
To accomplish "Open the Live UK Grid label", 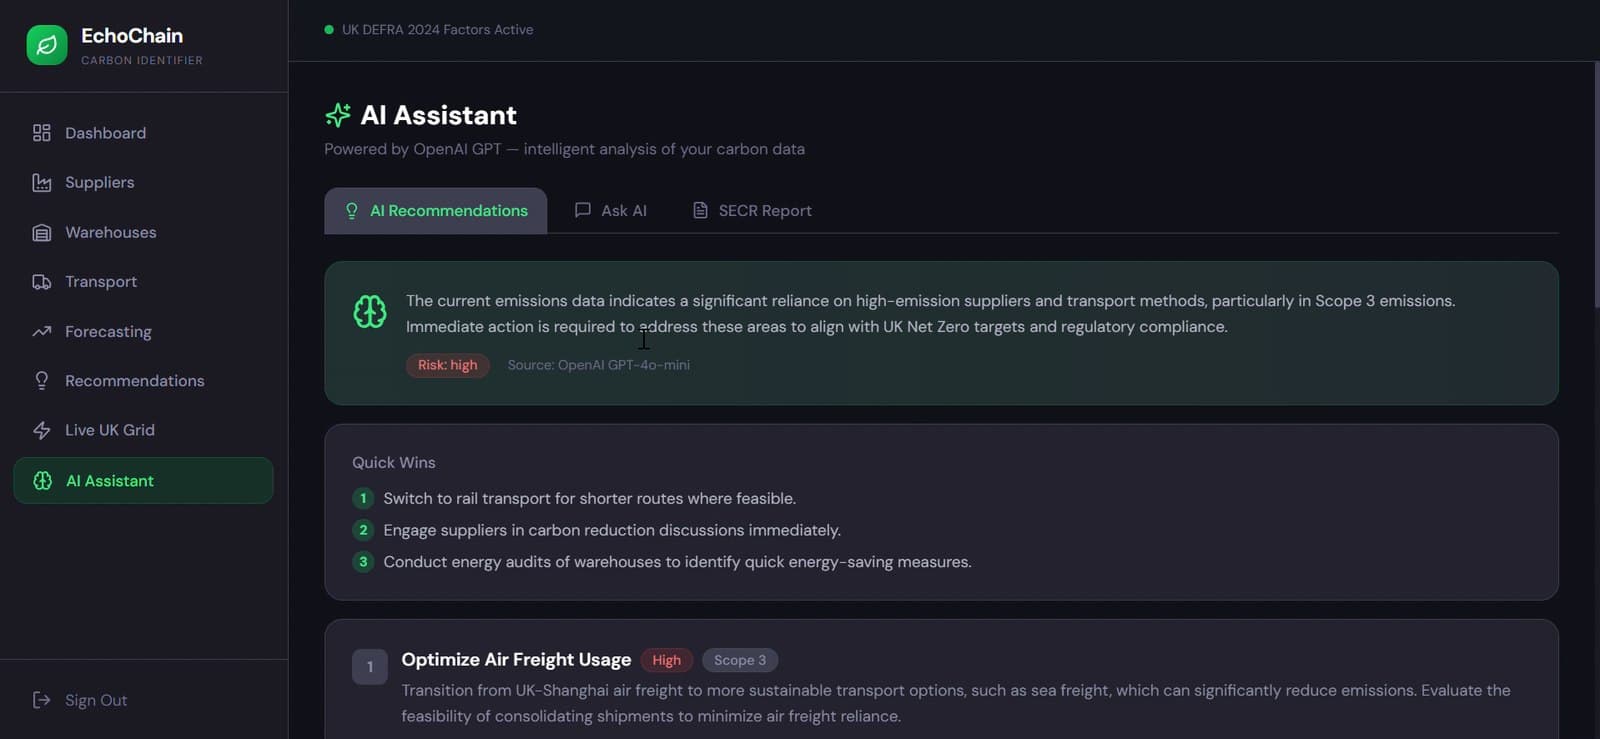I will [110, 430].
